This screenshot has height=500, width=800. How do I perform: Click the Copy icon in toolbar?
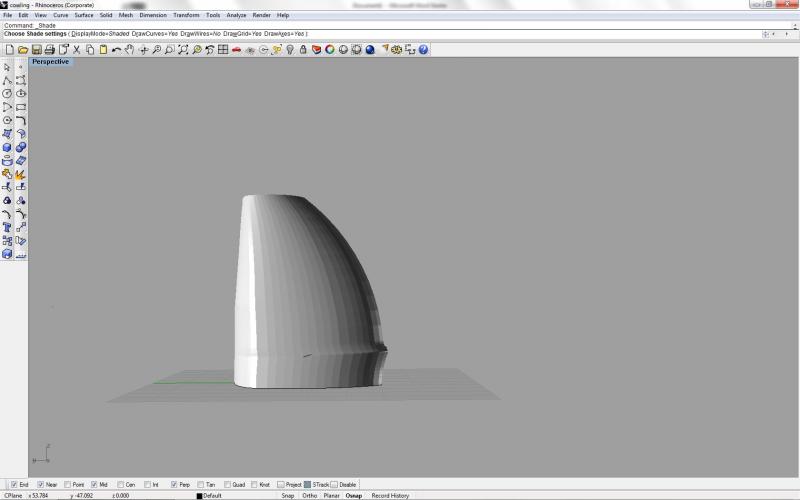pos(90,49)
